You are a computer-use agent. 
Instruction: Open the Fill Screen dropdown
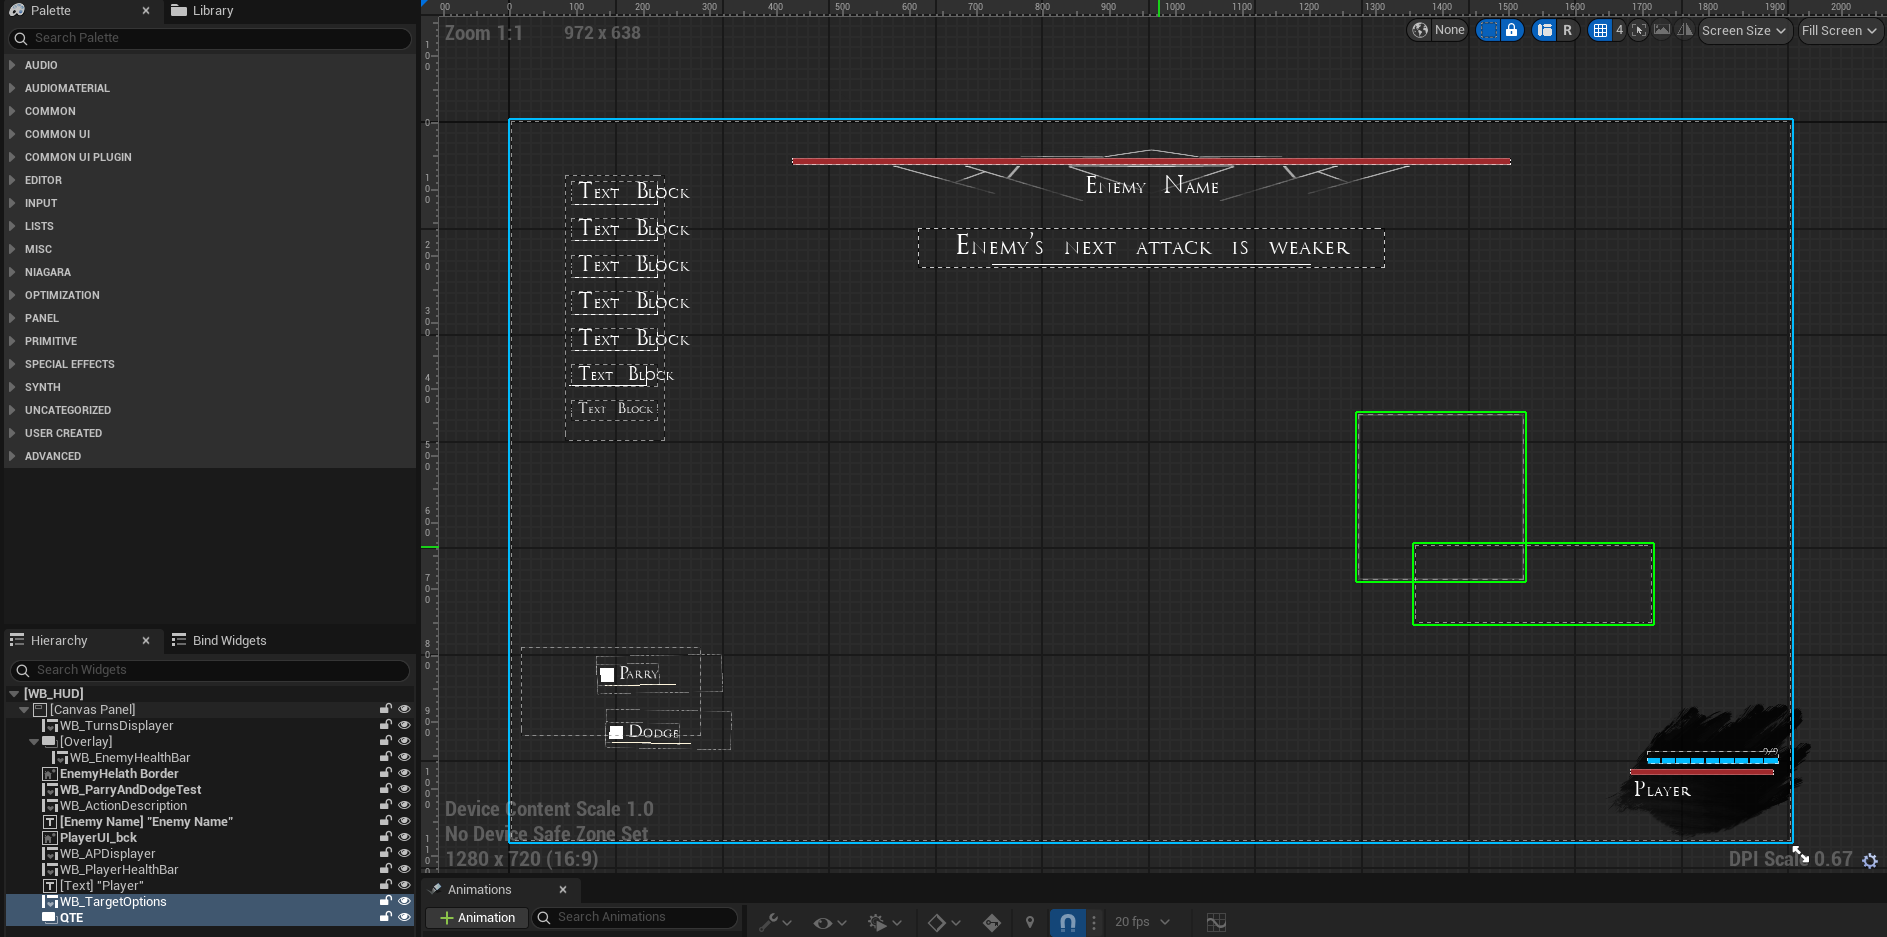(1839, 30)
